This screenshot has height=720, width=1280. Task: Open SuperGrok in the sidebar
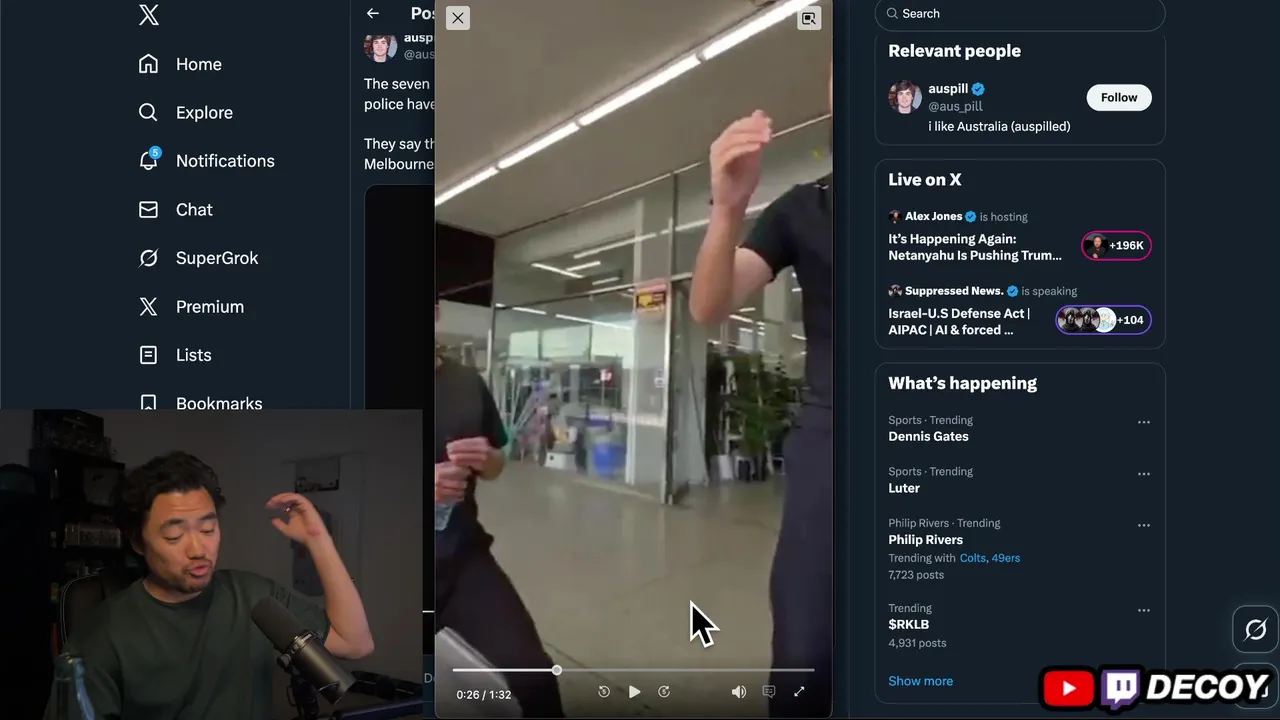tap(198, 258)
